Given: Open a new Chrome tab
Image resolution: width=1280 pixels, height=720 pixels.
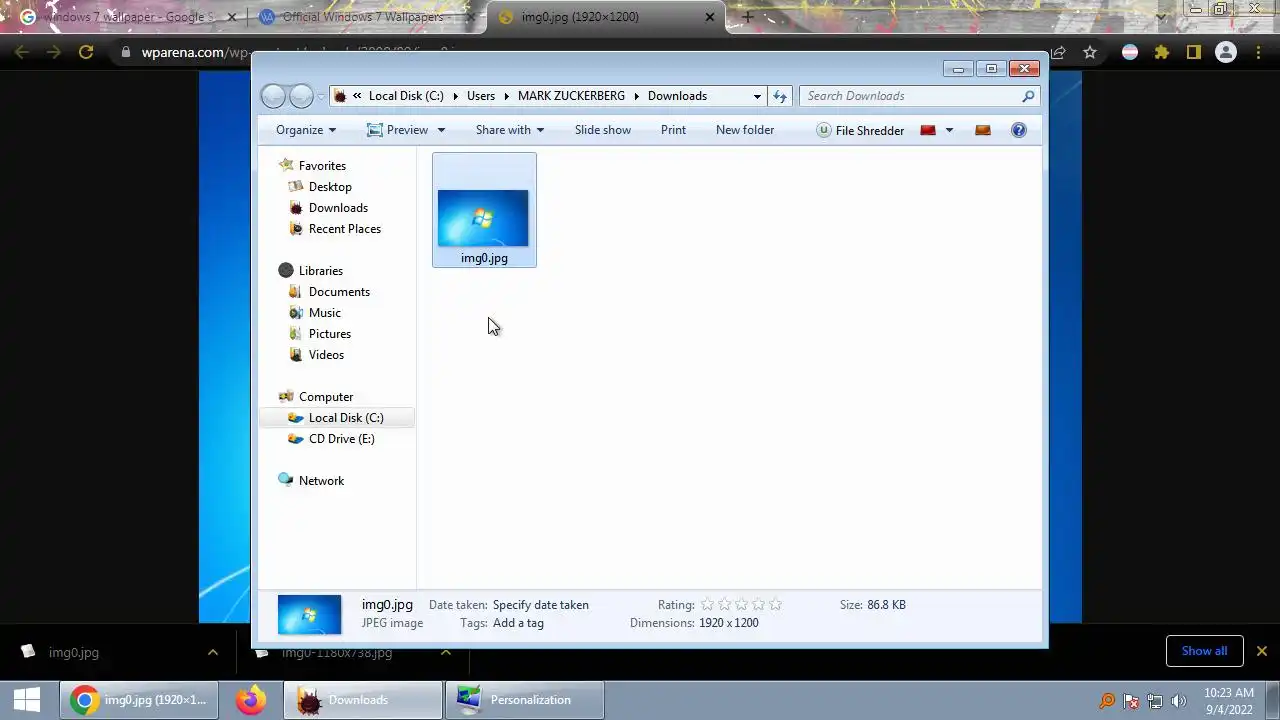Looking at the screenshot, I should pyautogui.click(x=747, y=17).
